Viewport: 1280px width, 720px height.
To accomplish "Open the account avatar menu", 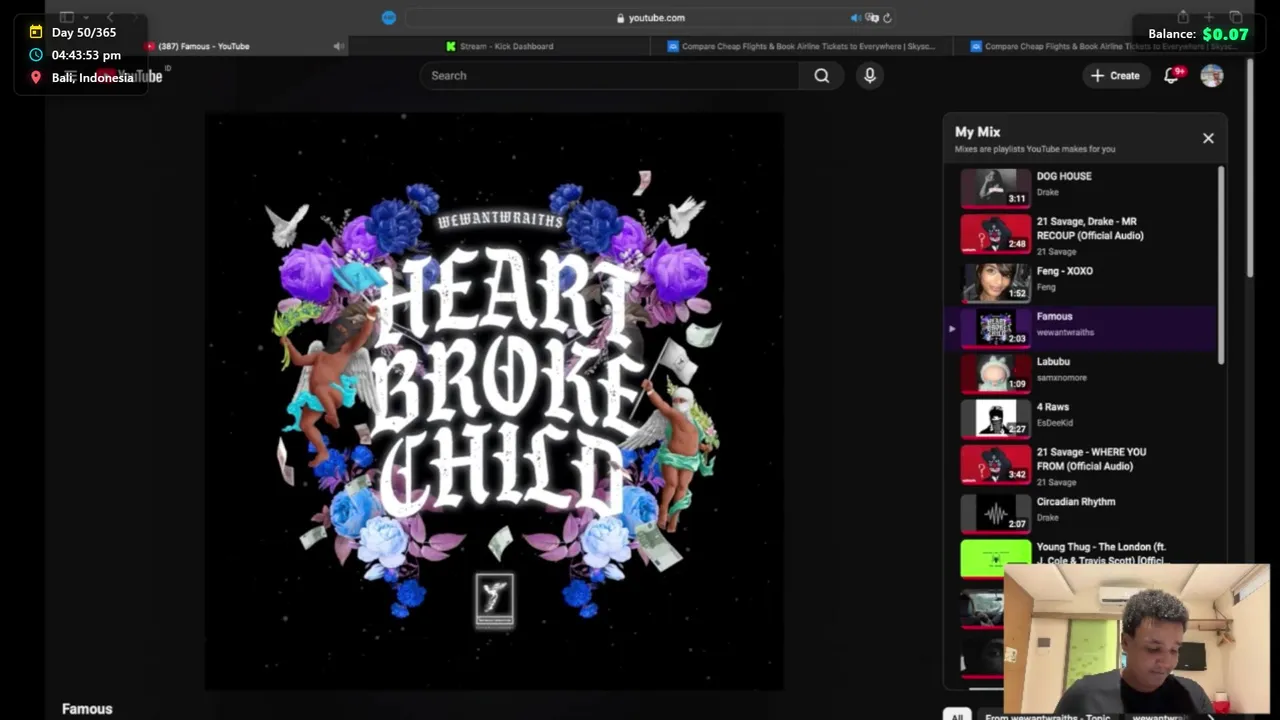I will point(1212,75).
